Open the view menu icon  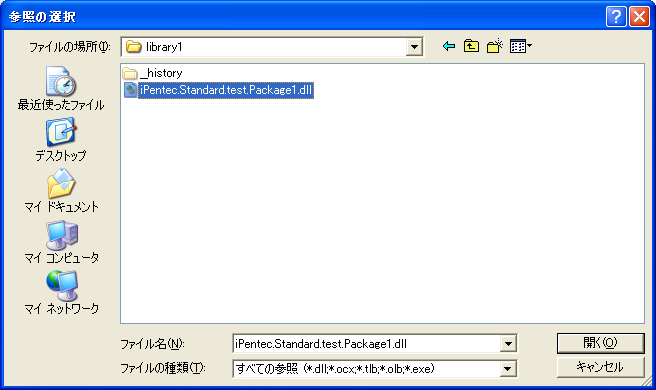(x=520, y=46)
